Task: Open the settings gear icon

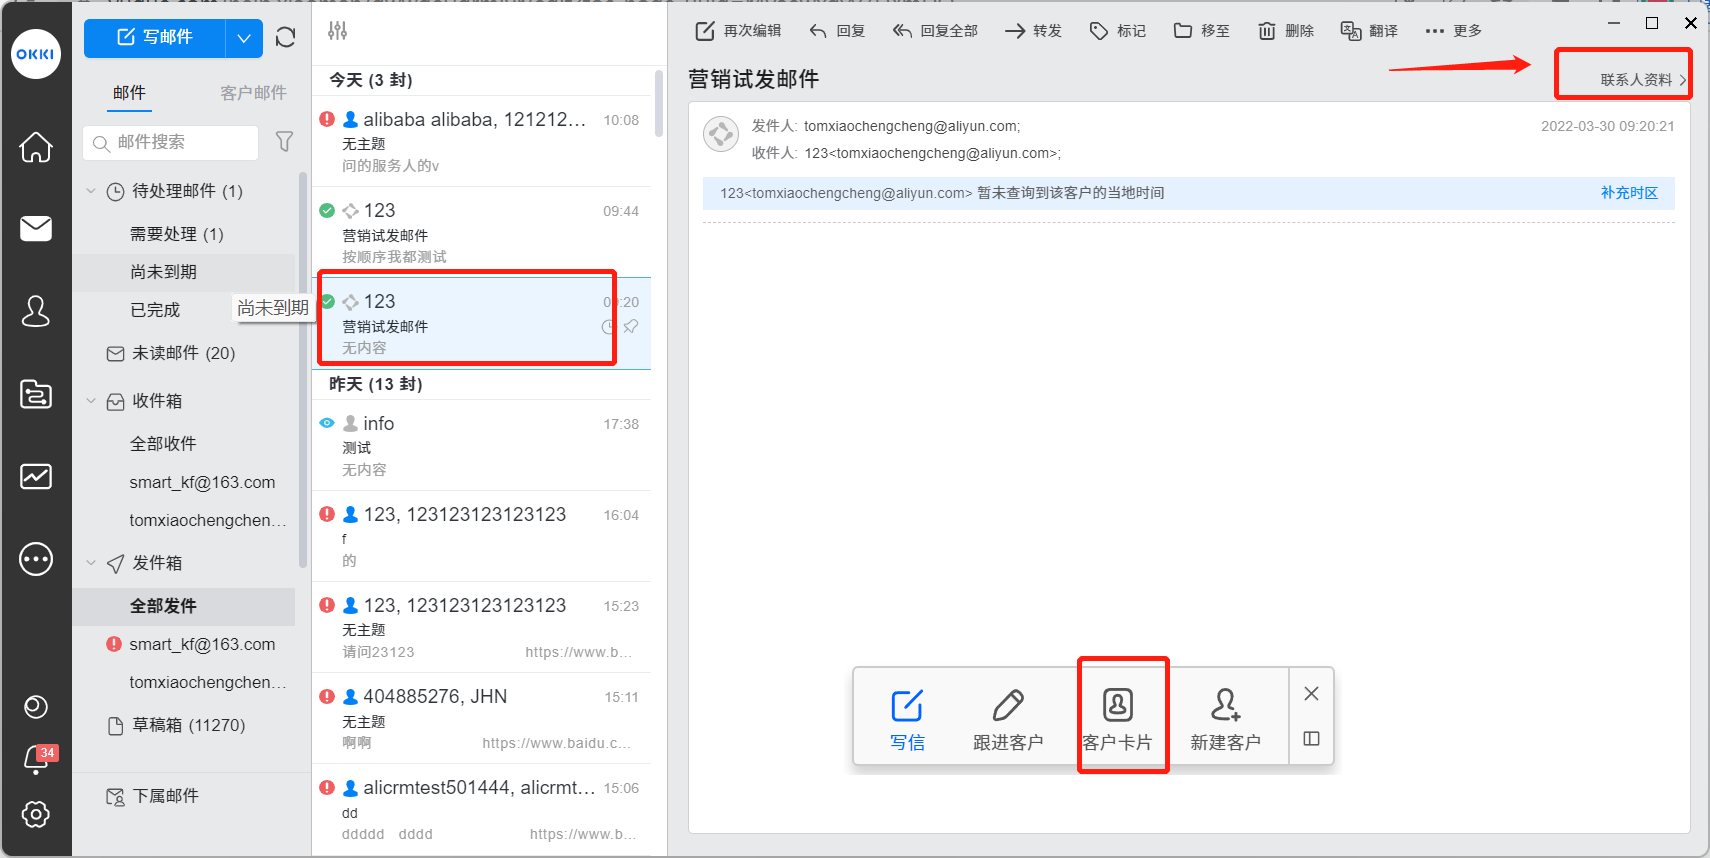Action: 36,814
